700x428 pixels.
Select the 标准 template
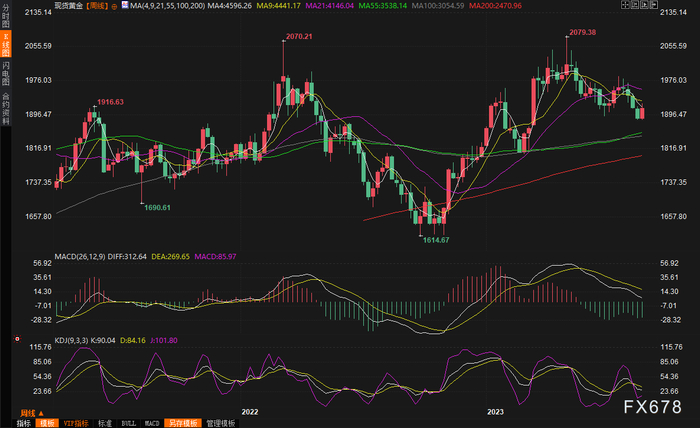pyautogui.click(x=105, y=423)
